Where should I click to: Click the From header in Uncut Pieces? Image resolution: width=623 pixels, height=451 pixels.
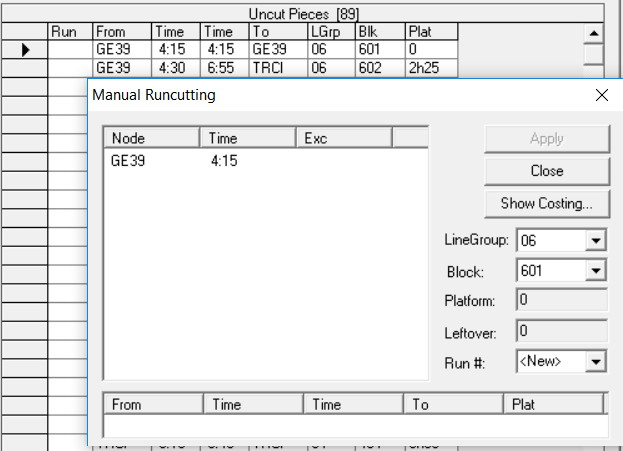pyautogui.click(x=122, y=31)
